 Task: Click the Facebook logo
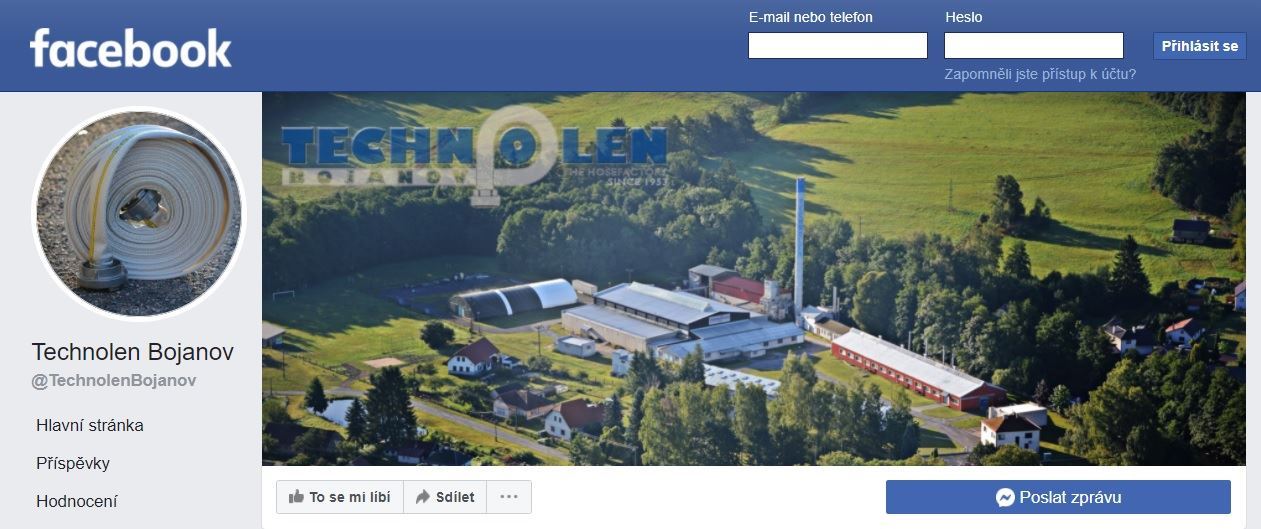(x=130, y=49)
